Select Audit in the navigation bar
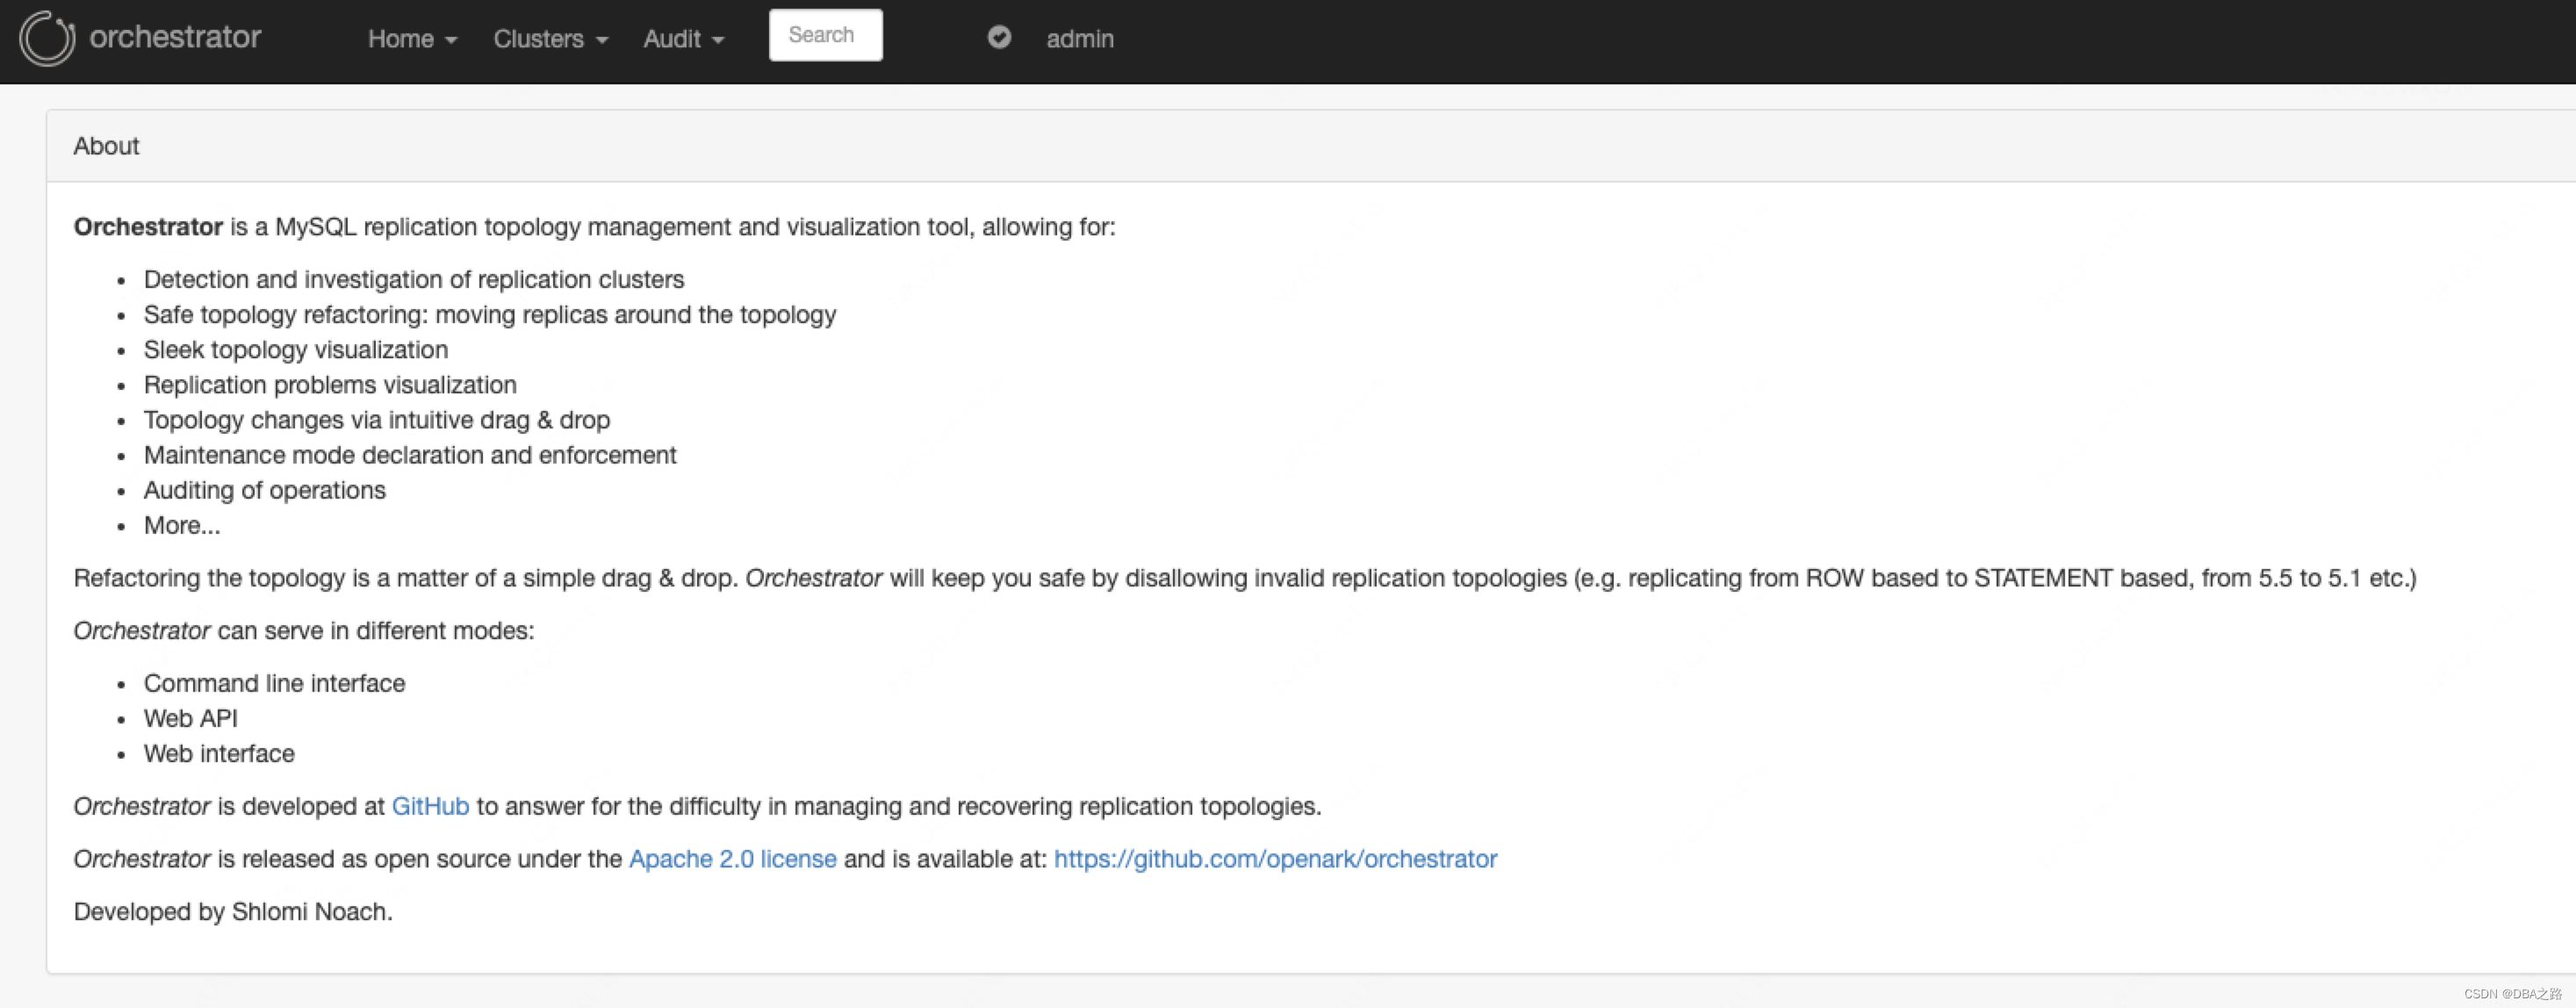2576x1008 pixels. pos(672,39)
